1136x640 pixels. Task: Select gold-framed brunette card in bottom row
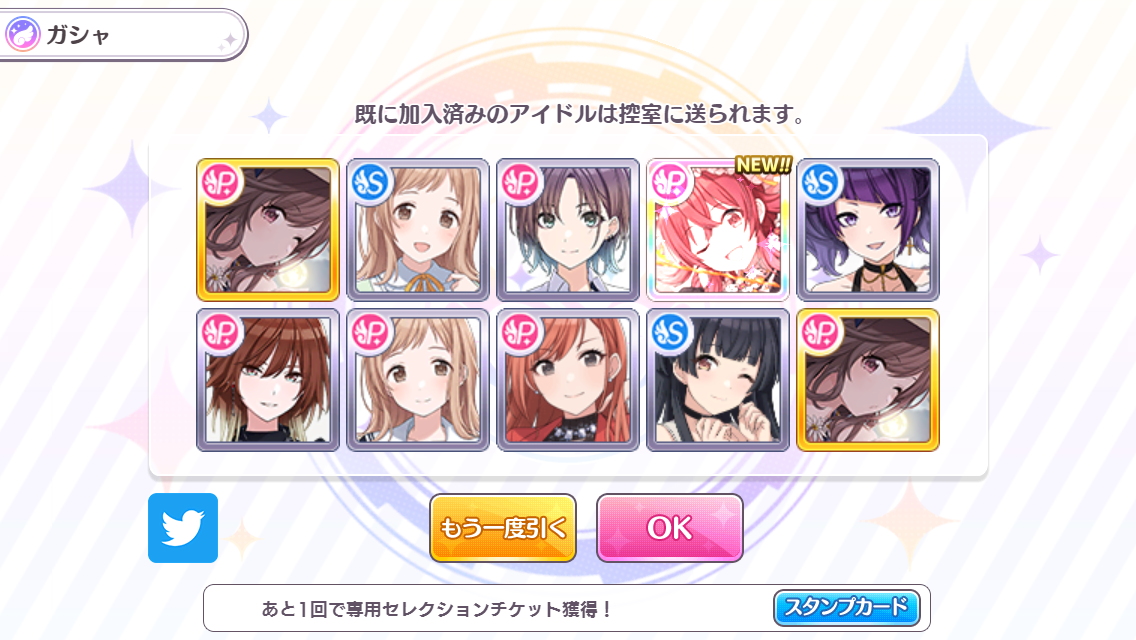[867, 380]
